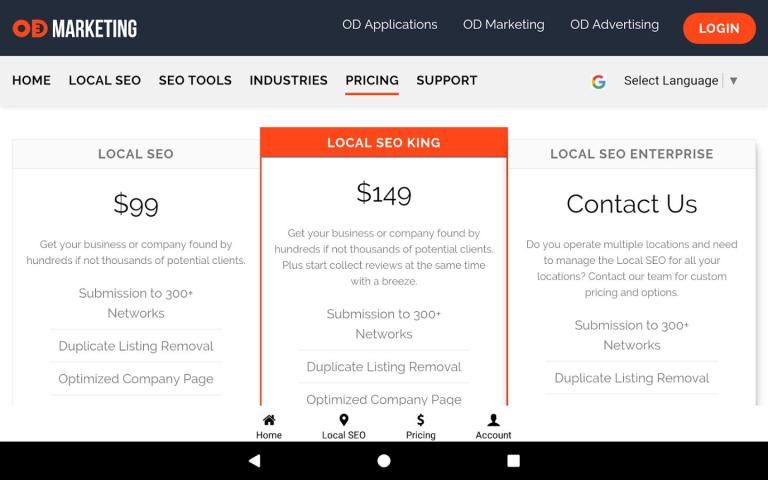Open the SUPPORT menu item
Screen dimensions: 768x480
point(447,80)
